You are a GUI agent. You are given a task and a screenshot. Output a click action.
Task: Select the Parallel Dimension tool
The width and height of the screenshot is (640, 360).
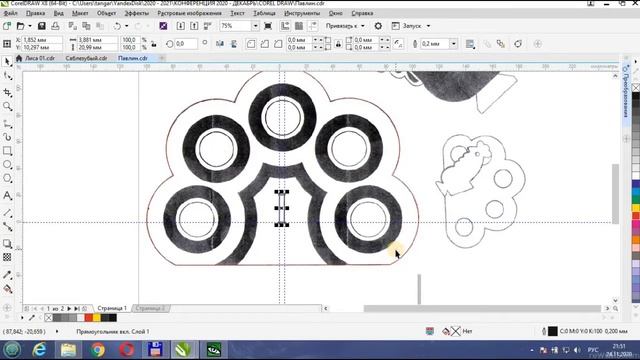point(7,213)
